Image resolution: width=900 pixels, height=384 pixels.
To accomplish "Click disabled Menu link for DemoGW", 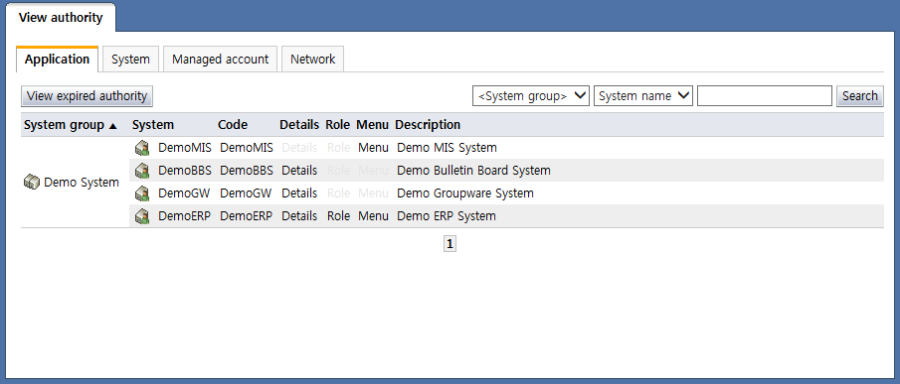I will [373, 193].
